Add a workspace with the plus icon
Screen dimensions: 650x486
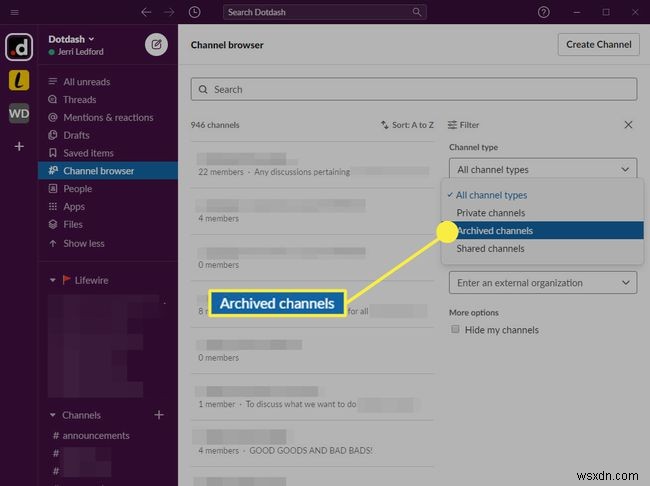(19, 146)
